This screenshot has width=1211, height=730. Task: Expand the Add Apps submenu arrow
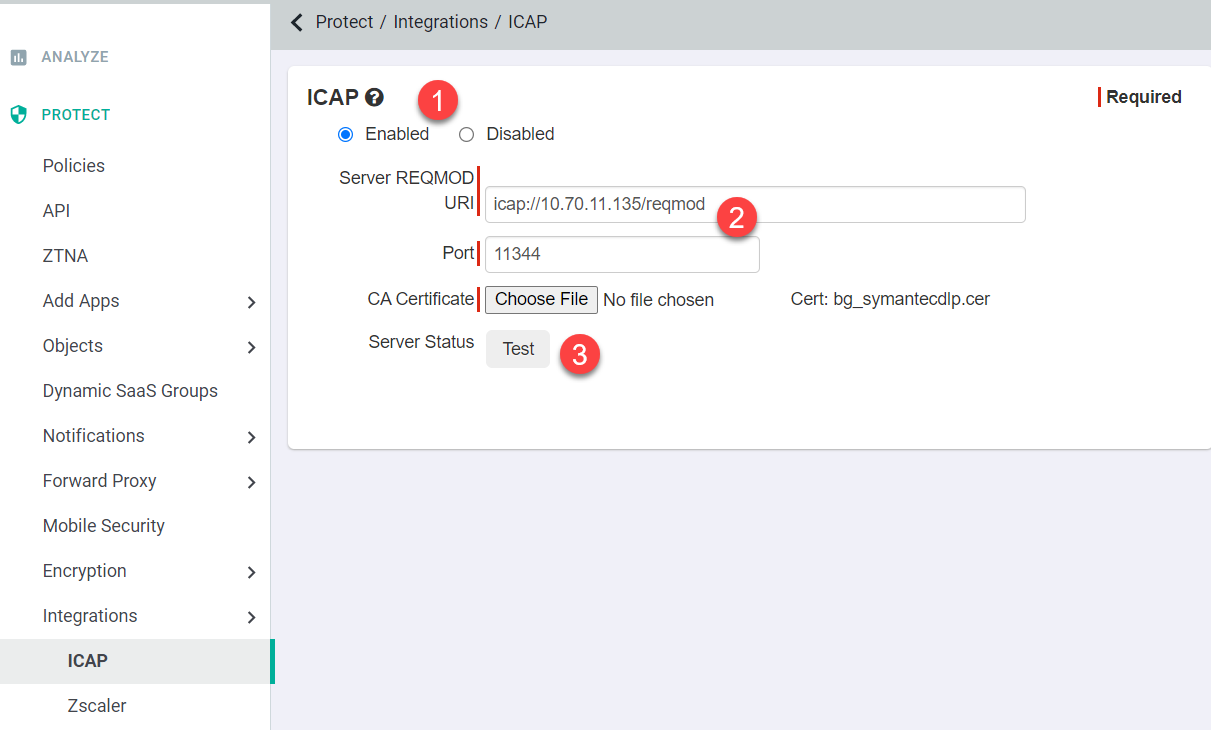pos(251,302)
